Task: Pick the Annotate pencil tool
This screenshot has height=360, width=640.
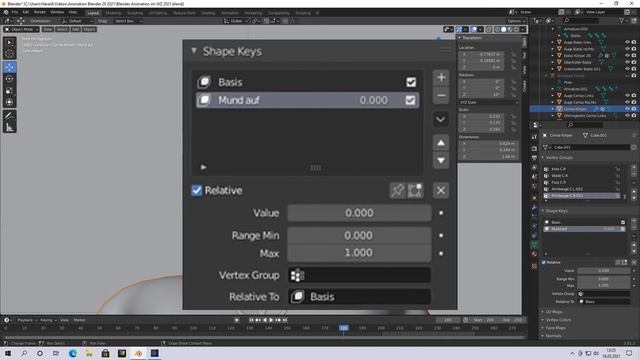Action: 10,116
